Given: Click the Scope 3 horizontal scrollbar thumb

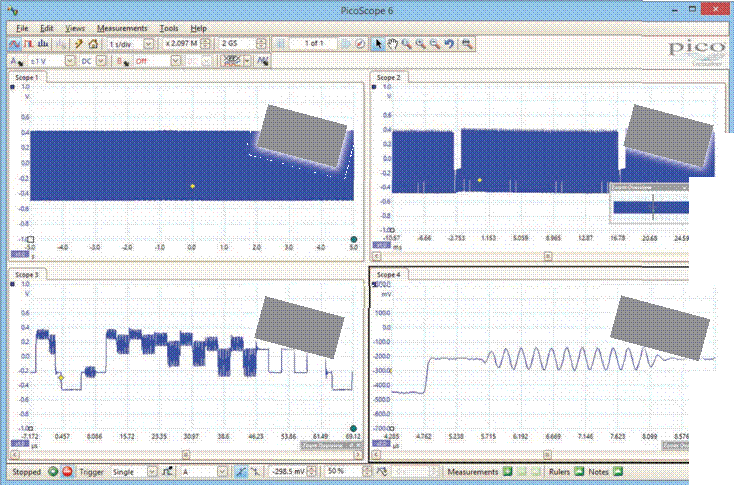Looking at the screenshot, I should tap(186, 455).
